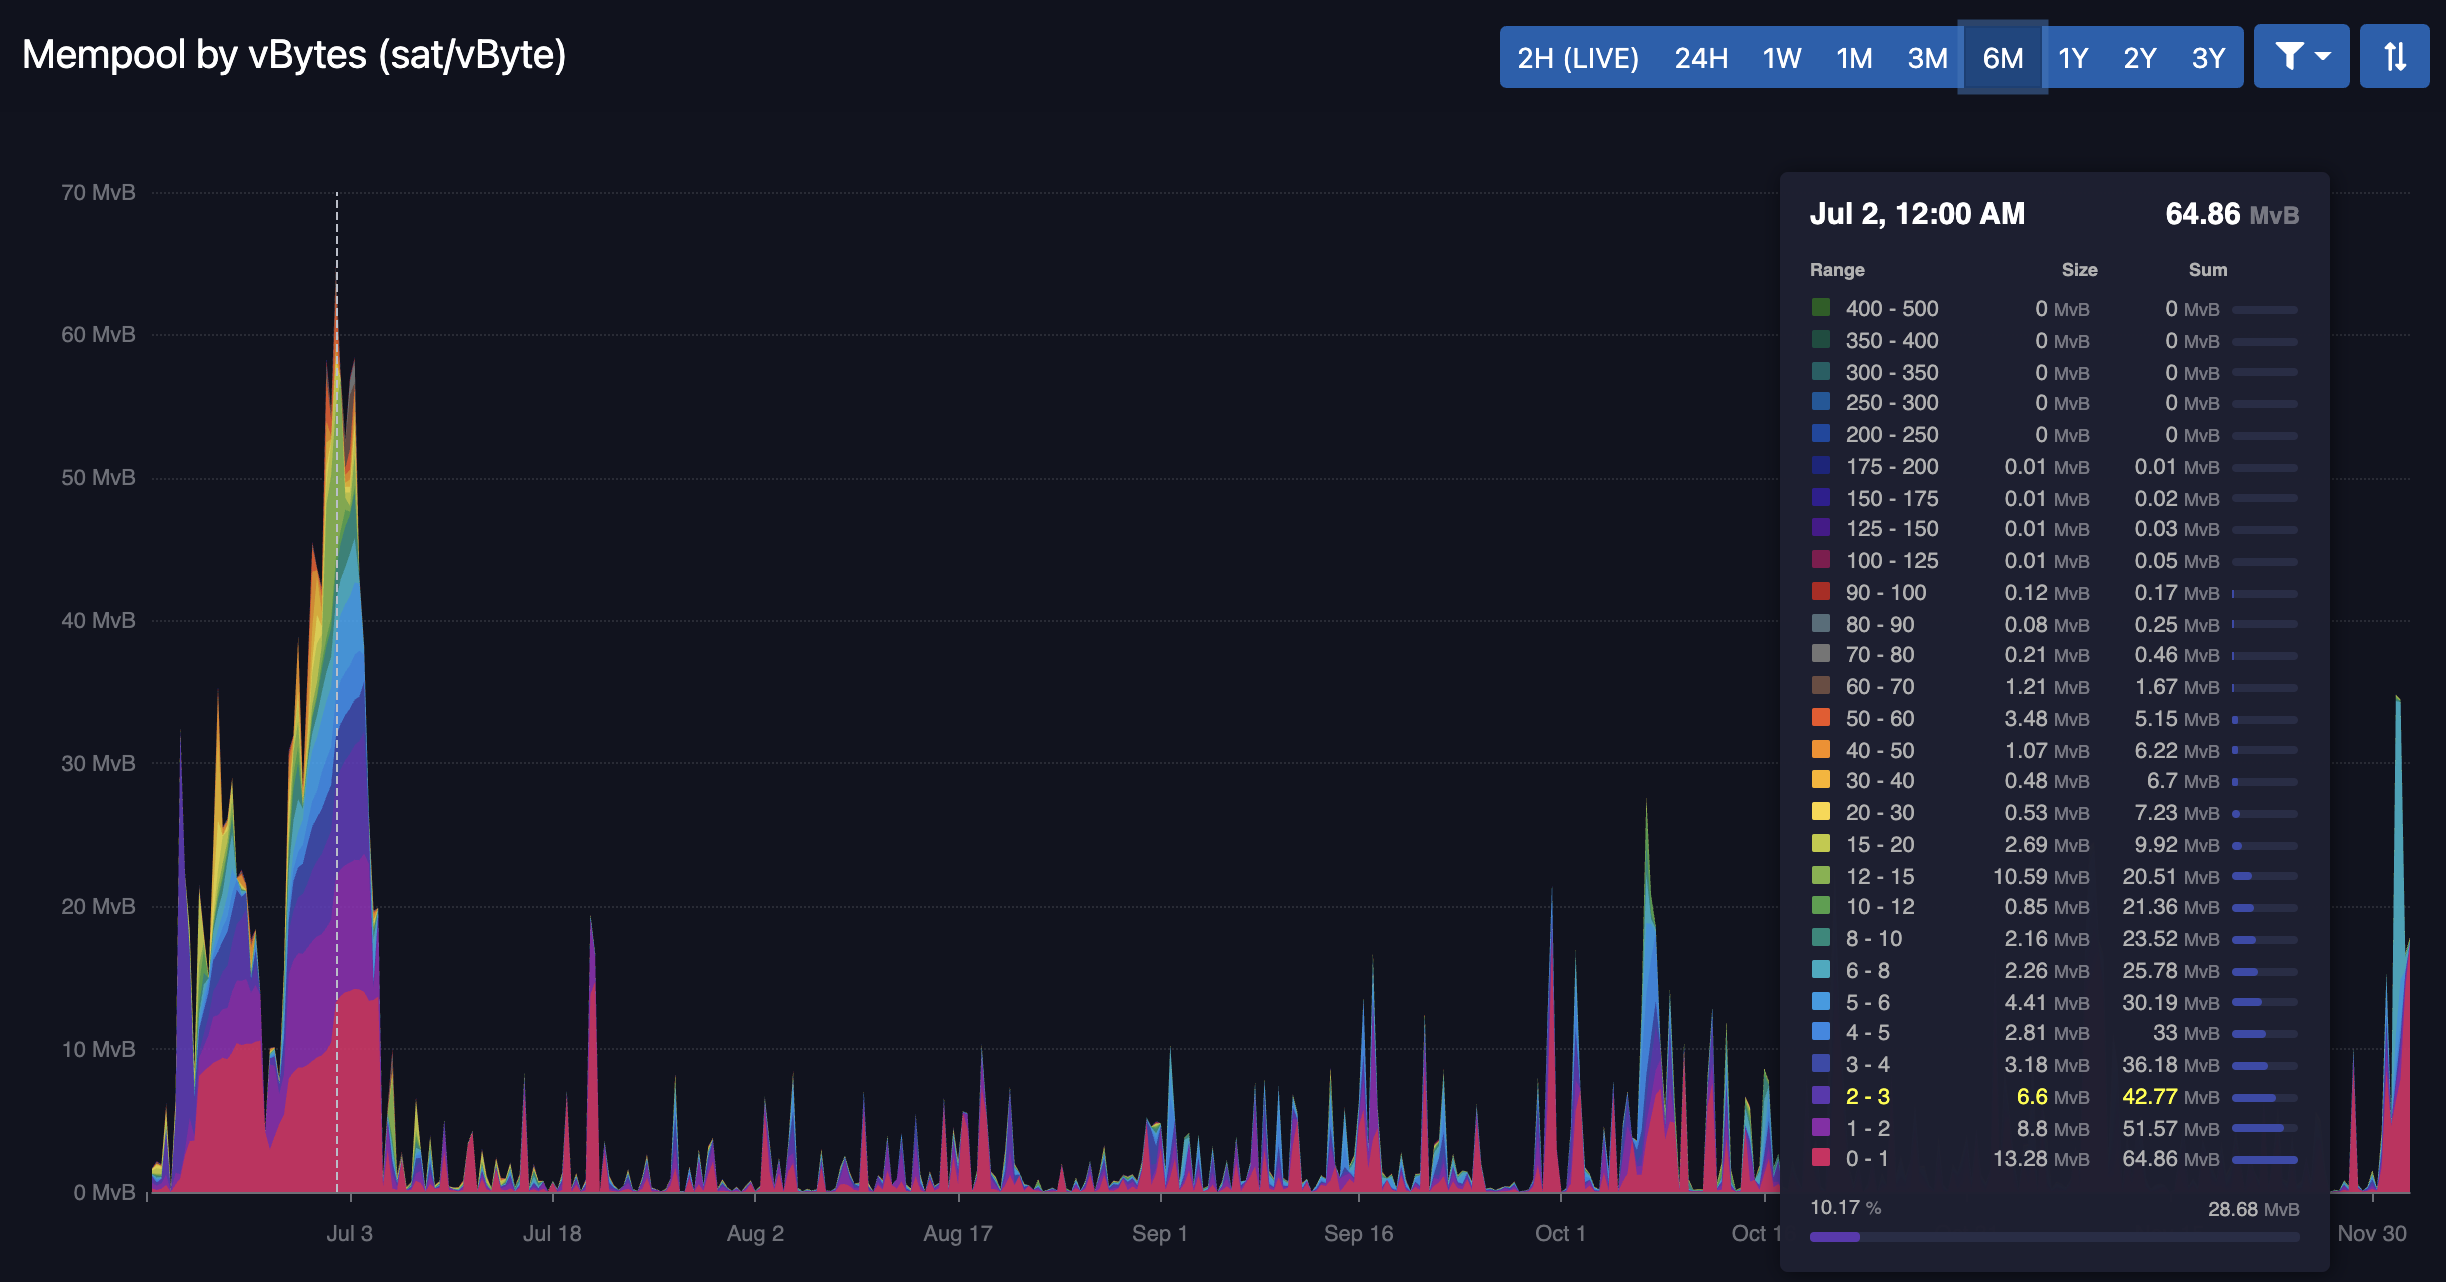The image size is (2446, 1282).
Task: Click the Range column header
Action: coord(1837,269)
